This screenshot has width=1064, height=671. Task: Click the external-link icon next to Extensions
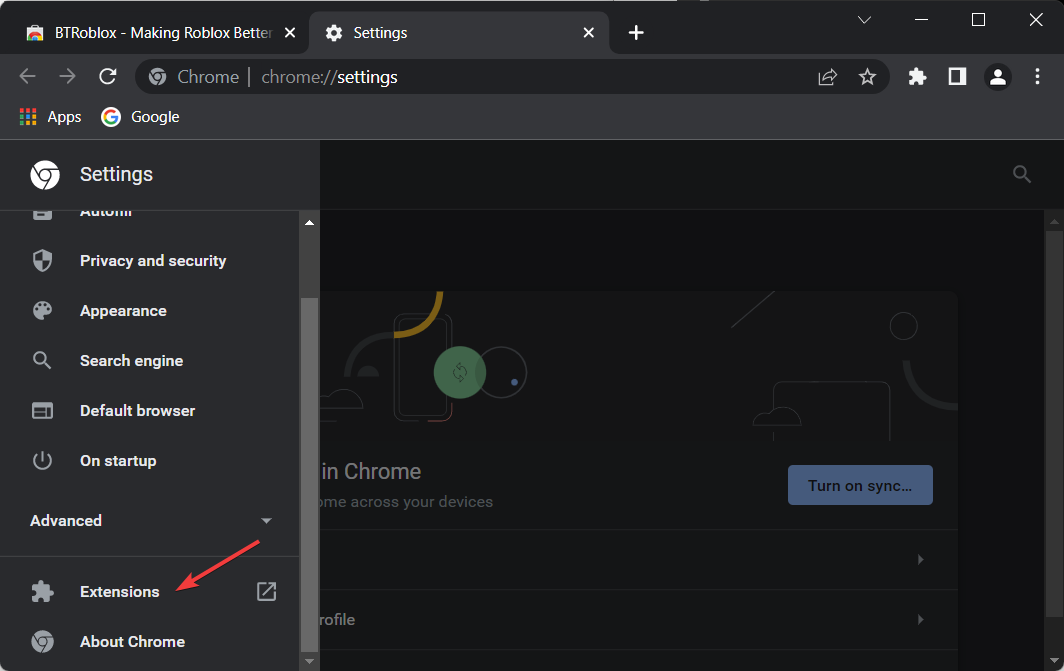pyautogui.click(x=266, y=592)
